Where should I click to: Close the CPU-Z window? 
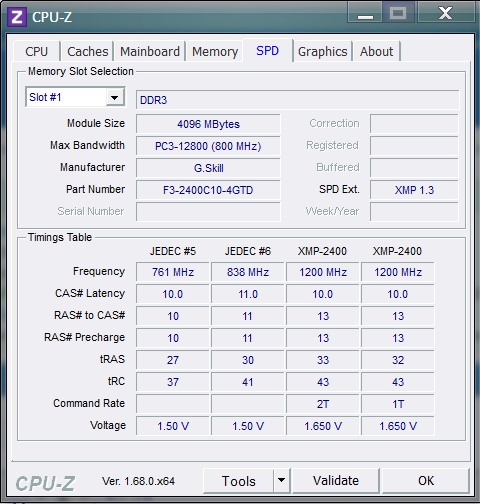pos(445,12)
